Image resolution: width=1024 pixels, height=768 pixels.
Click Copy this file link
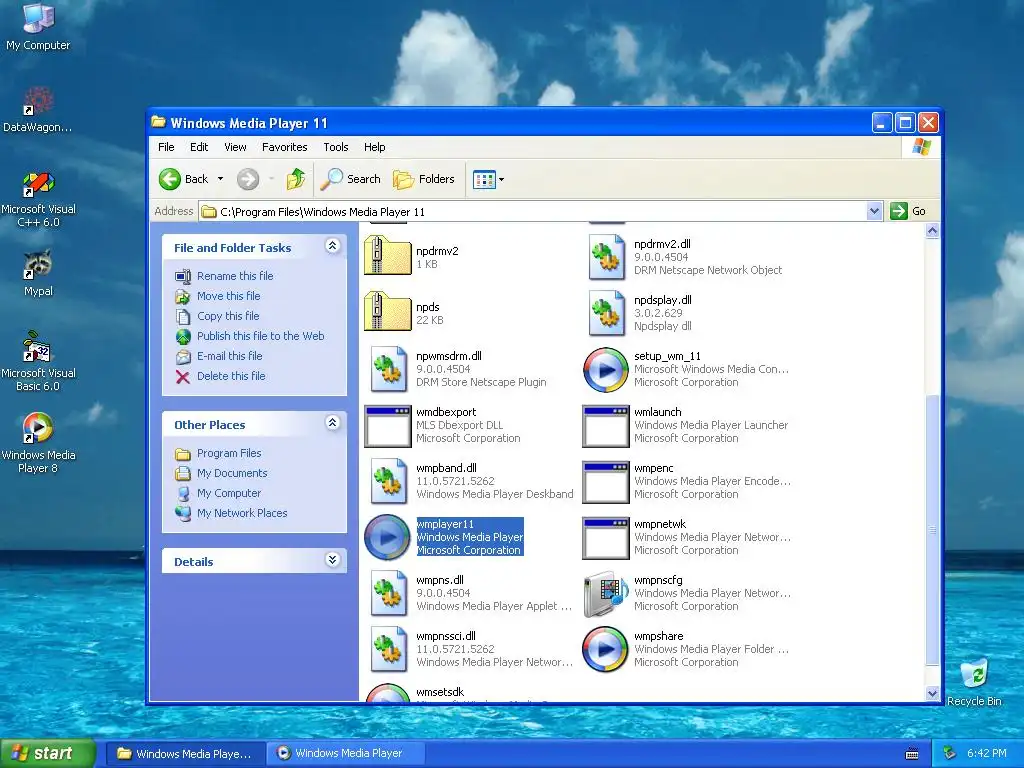tap(228, 316)
